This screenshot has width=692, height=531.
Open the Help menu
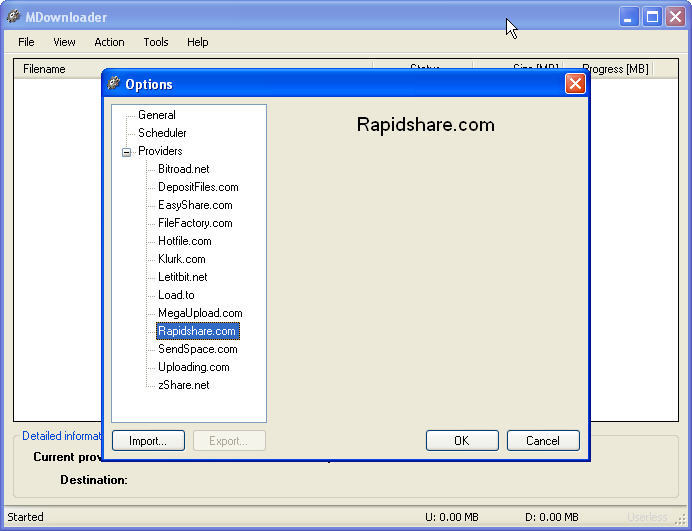click(197, 42)
